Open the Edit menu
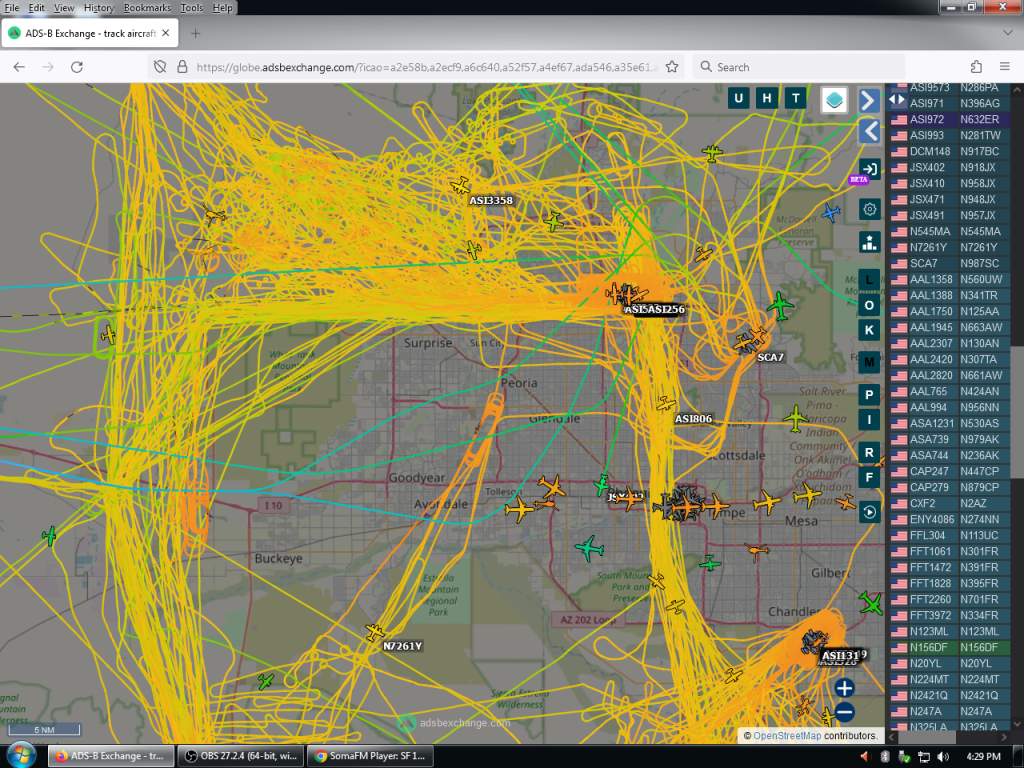The image size is (1024, 768). pyautogui.click(x=37, y=8)
